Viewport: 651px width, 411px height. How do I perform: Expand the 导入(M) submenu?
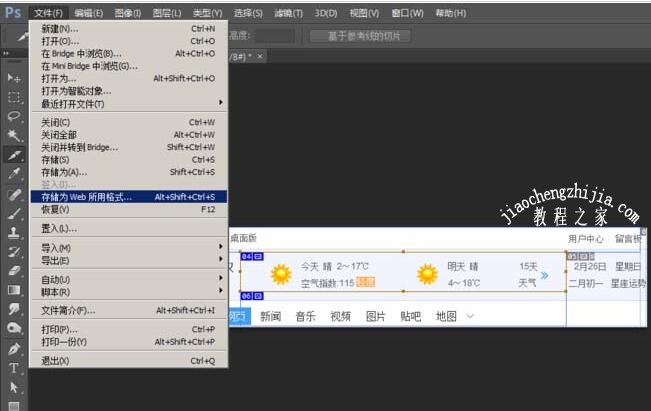(221, 247)
